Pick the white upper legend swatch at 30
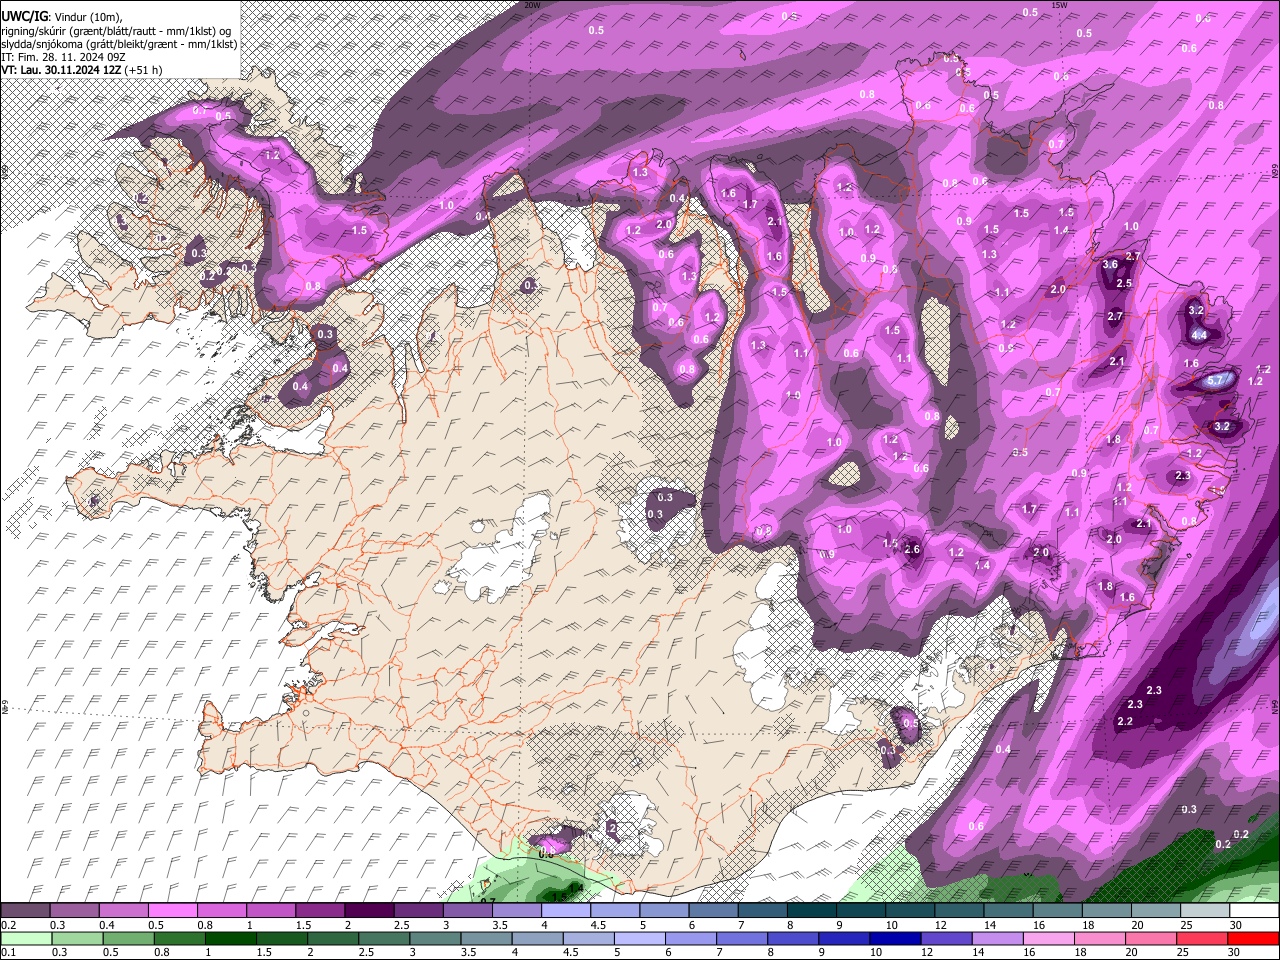 pyautogui.click(x=1254, y=911)
